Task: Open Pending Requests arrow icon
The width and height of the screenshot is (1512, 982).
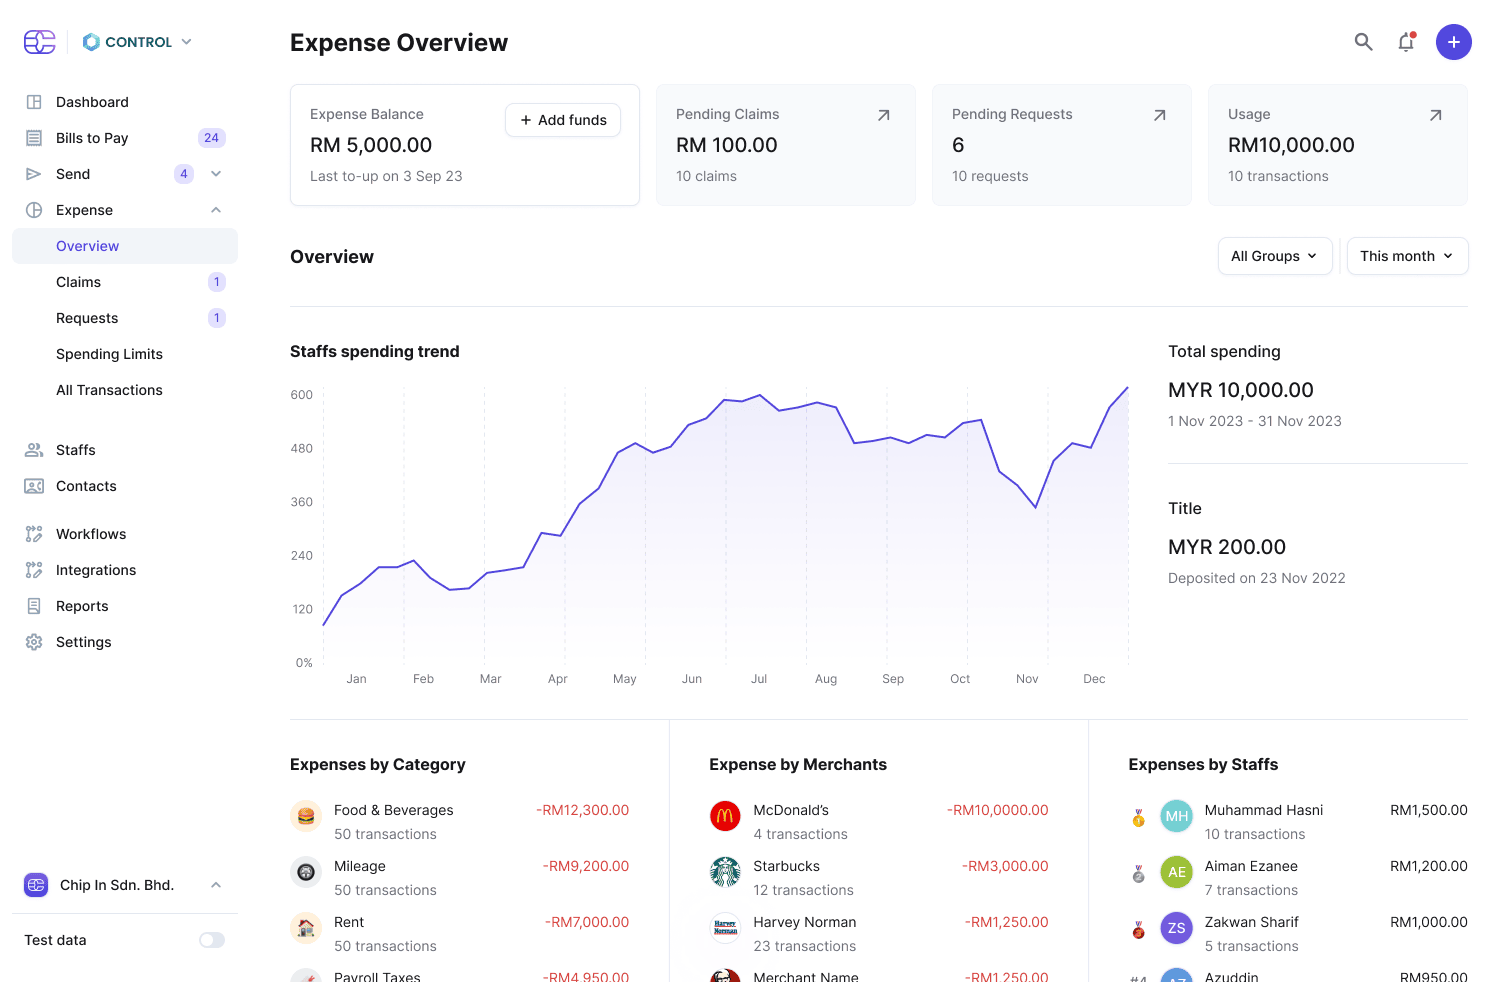Action: point(1159,116)
